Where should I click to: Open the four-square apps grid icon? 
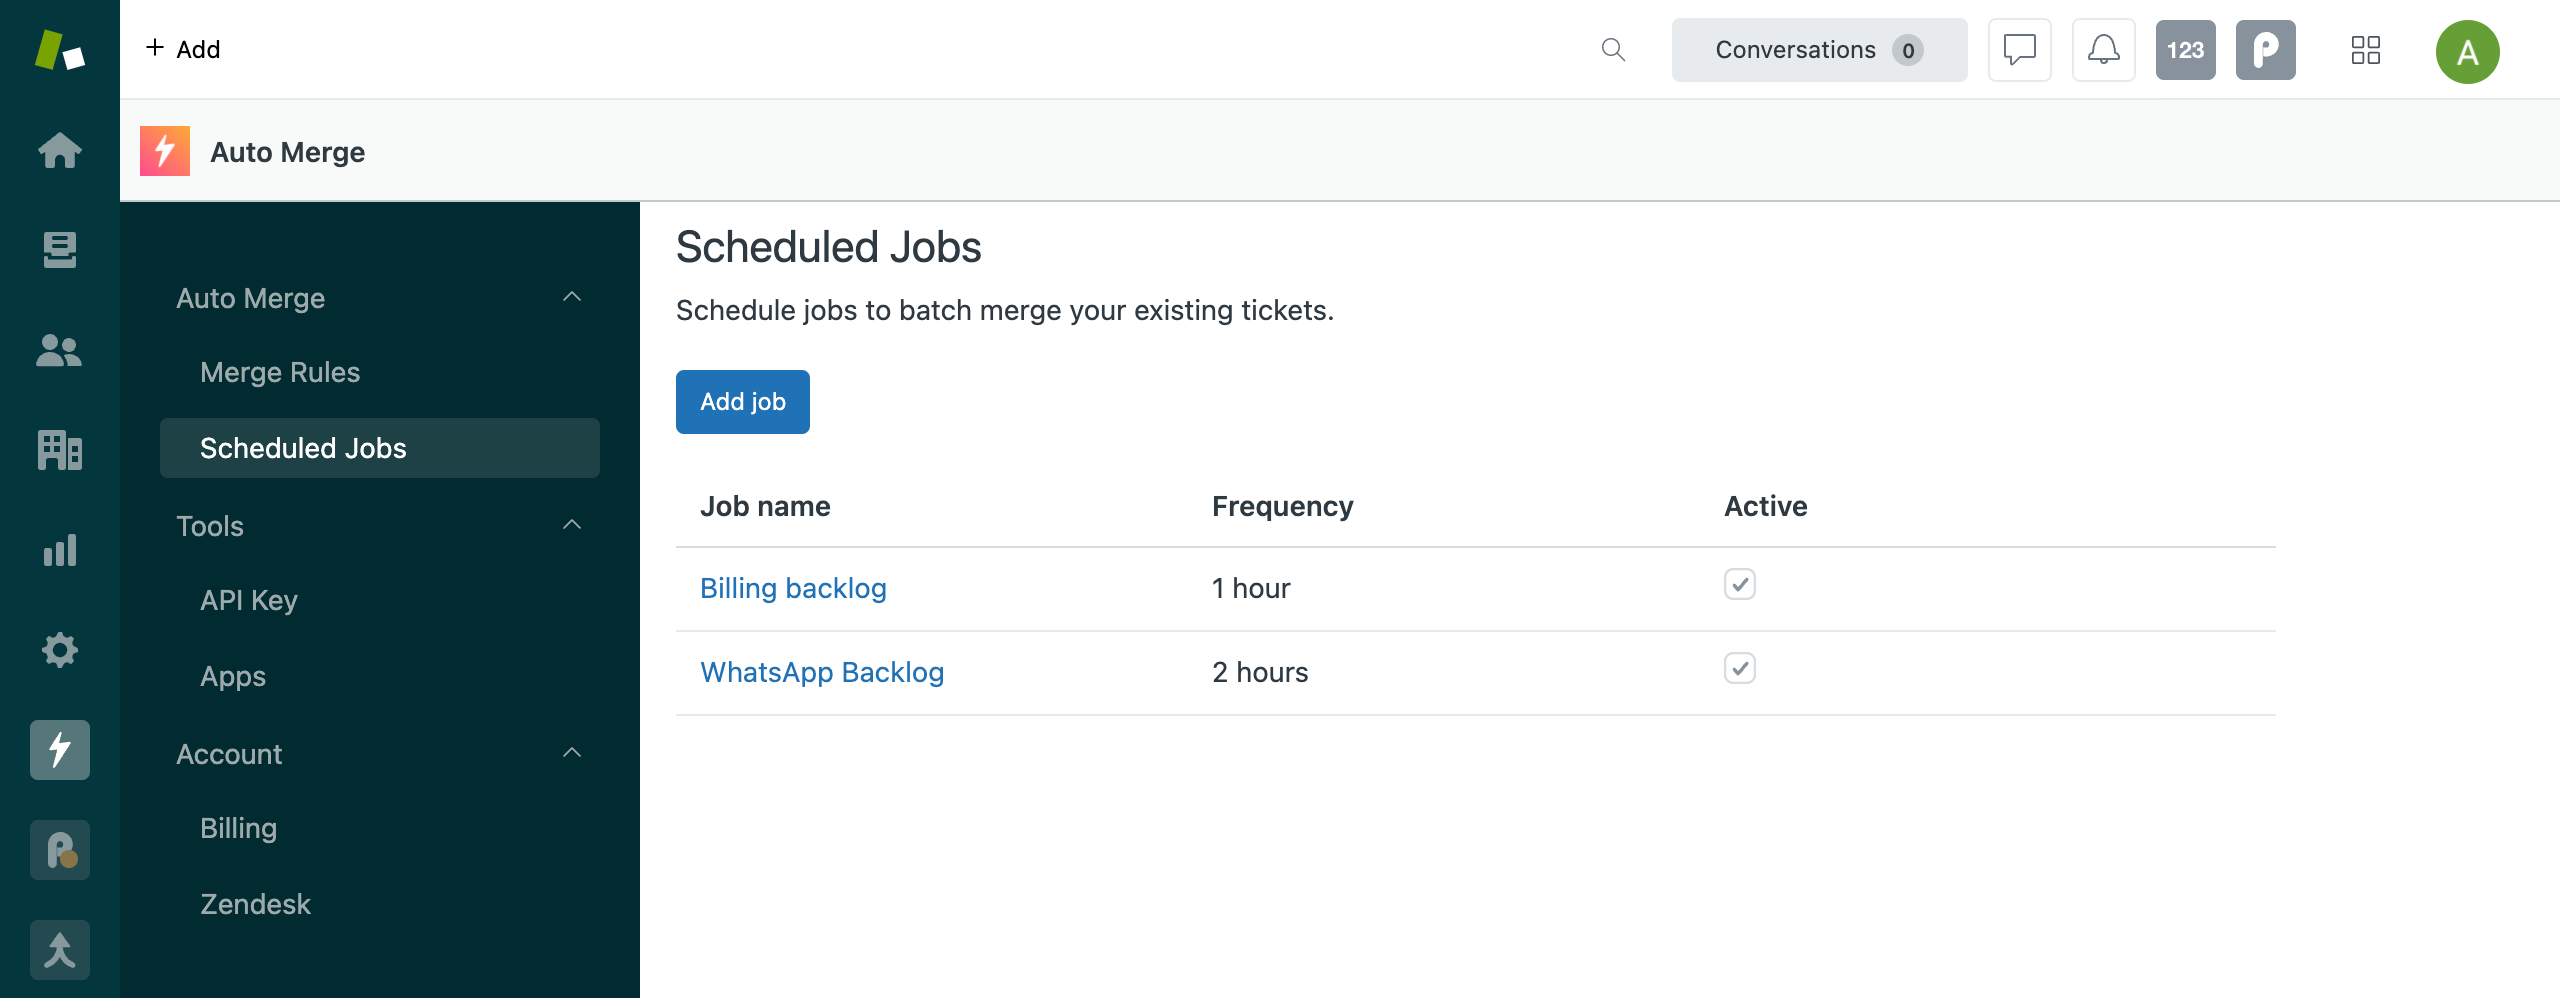tap(2367, 49)
